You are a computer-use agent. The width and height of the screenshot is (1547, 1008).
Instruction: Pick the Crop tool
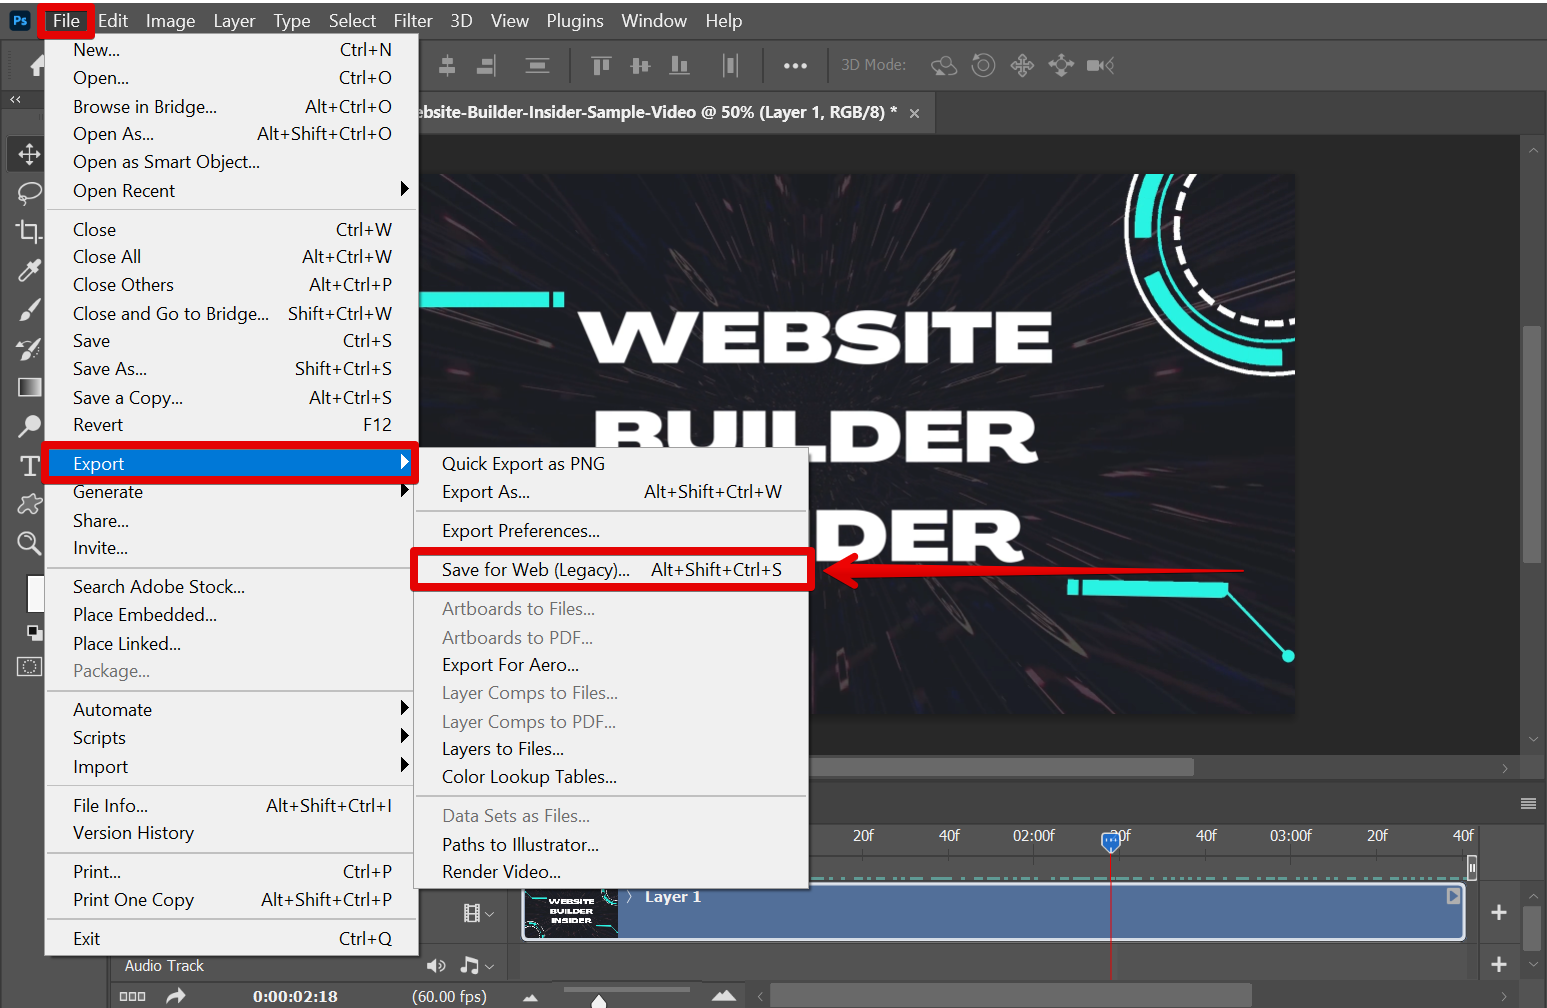coord(29,231)
